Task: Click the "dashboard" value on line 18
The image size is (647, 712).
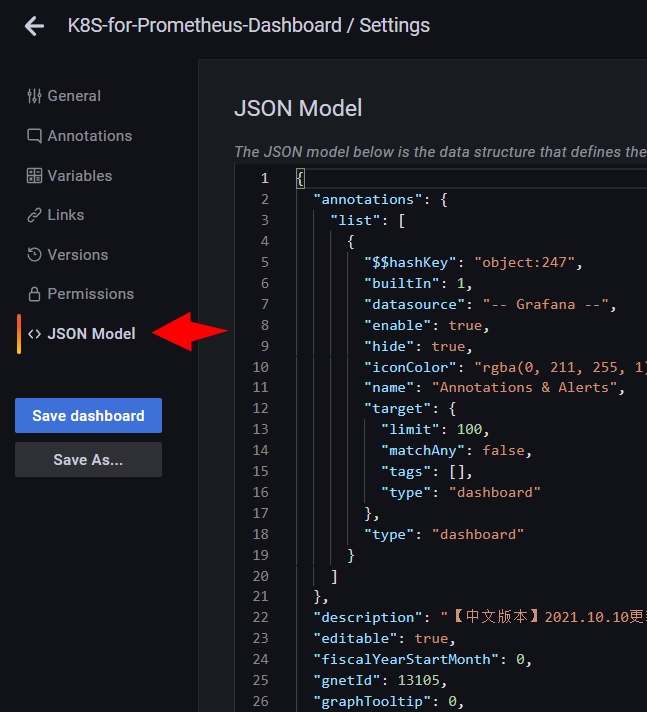Action: coord(478,534)
